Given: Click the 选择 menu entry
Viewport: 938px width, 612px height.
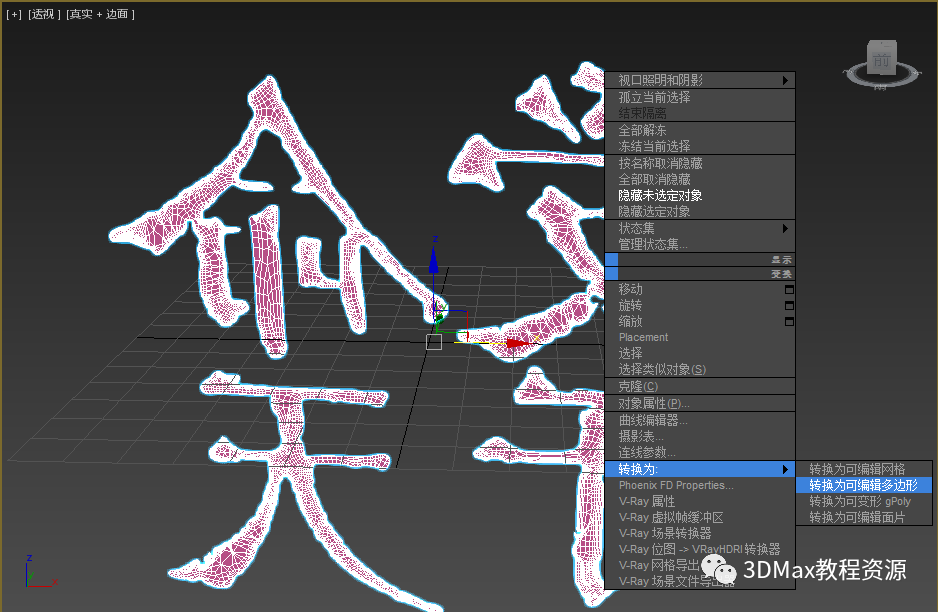Looking at the screenshot, I should [x=699, y=353].
